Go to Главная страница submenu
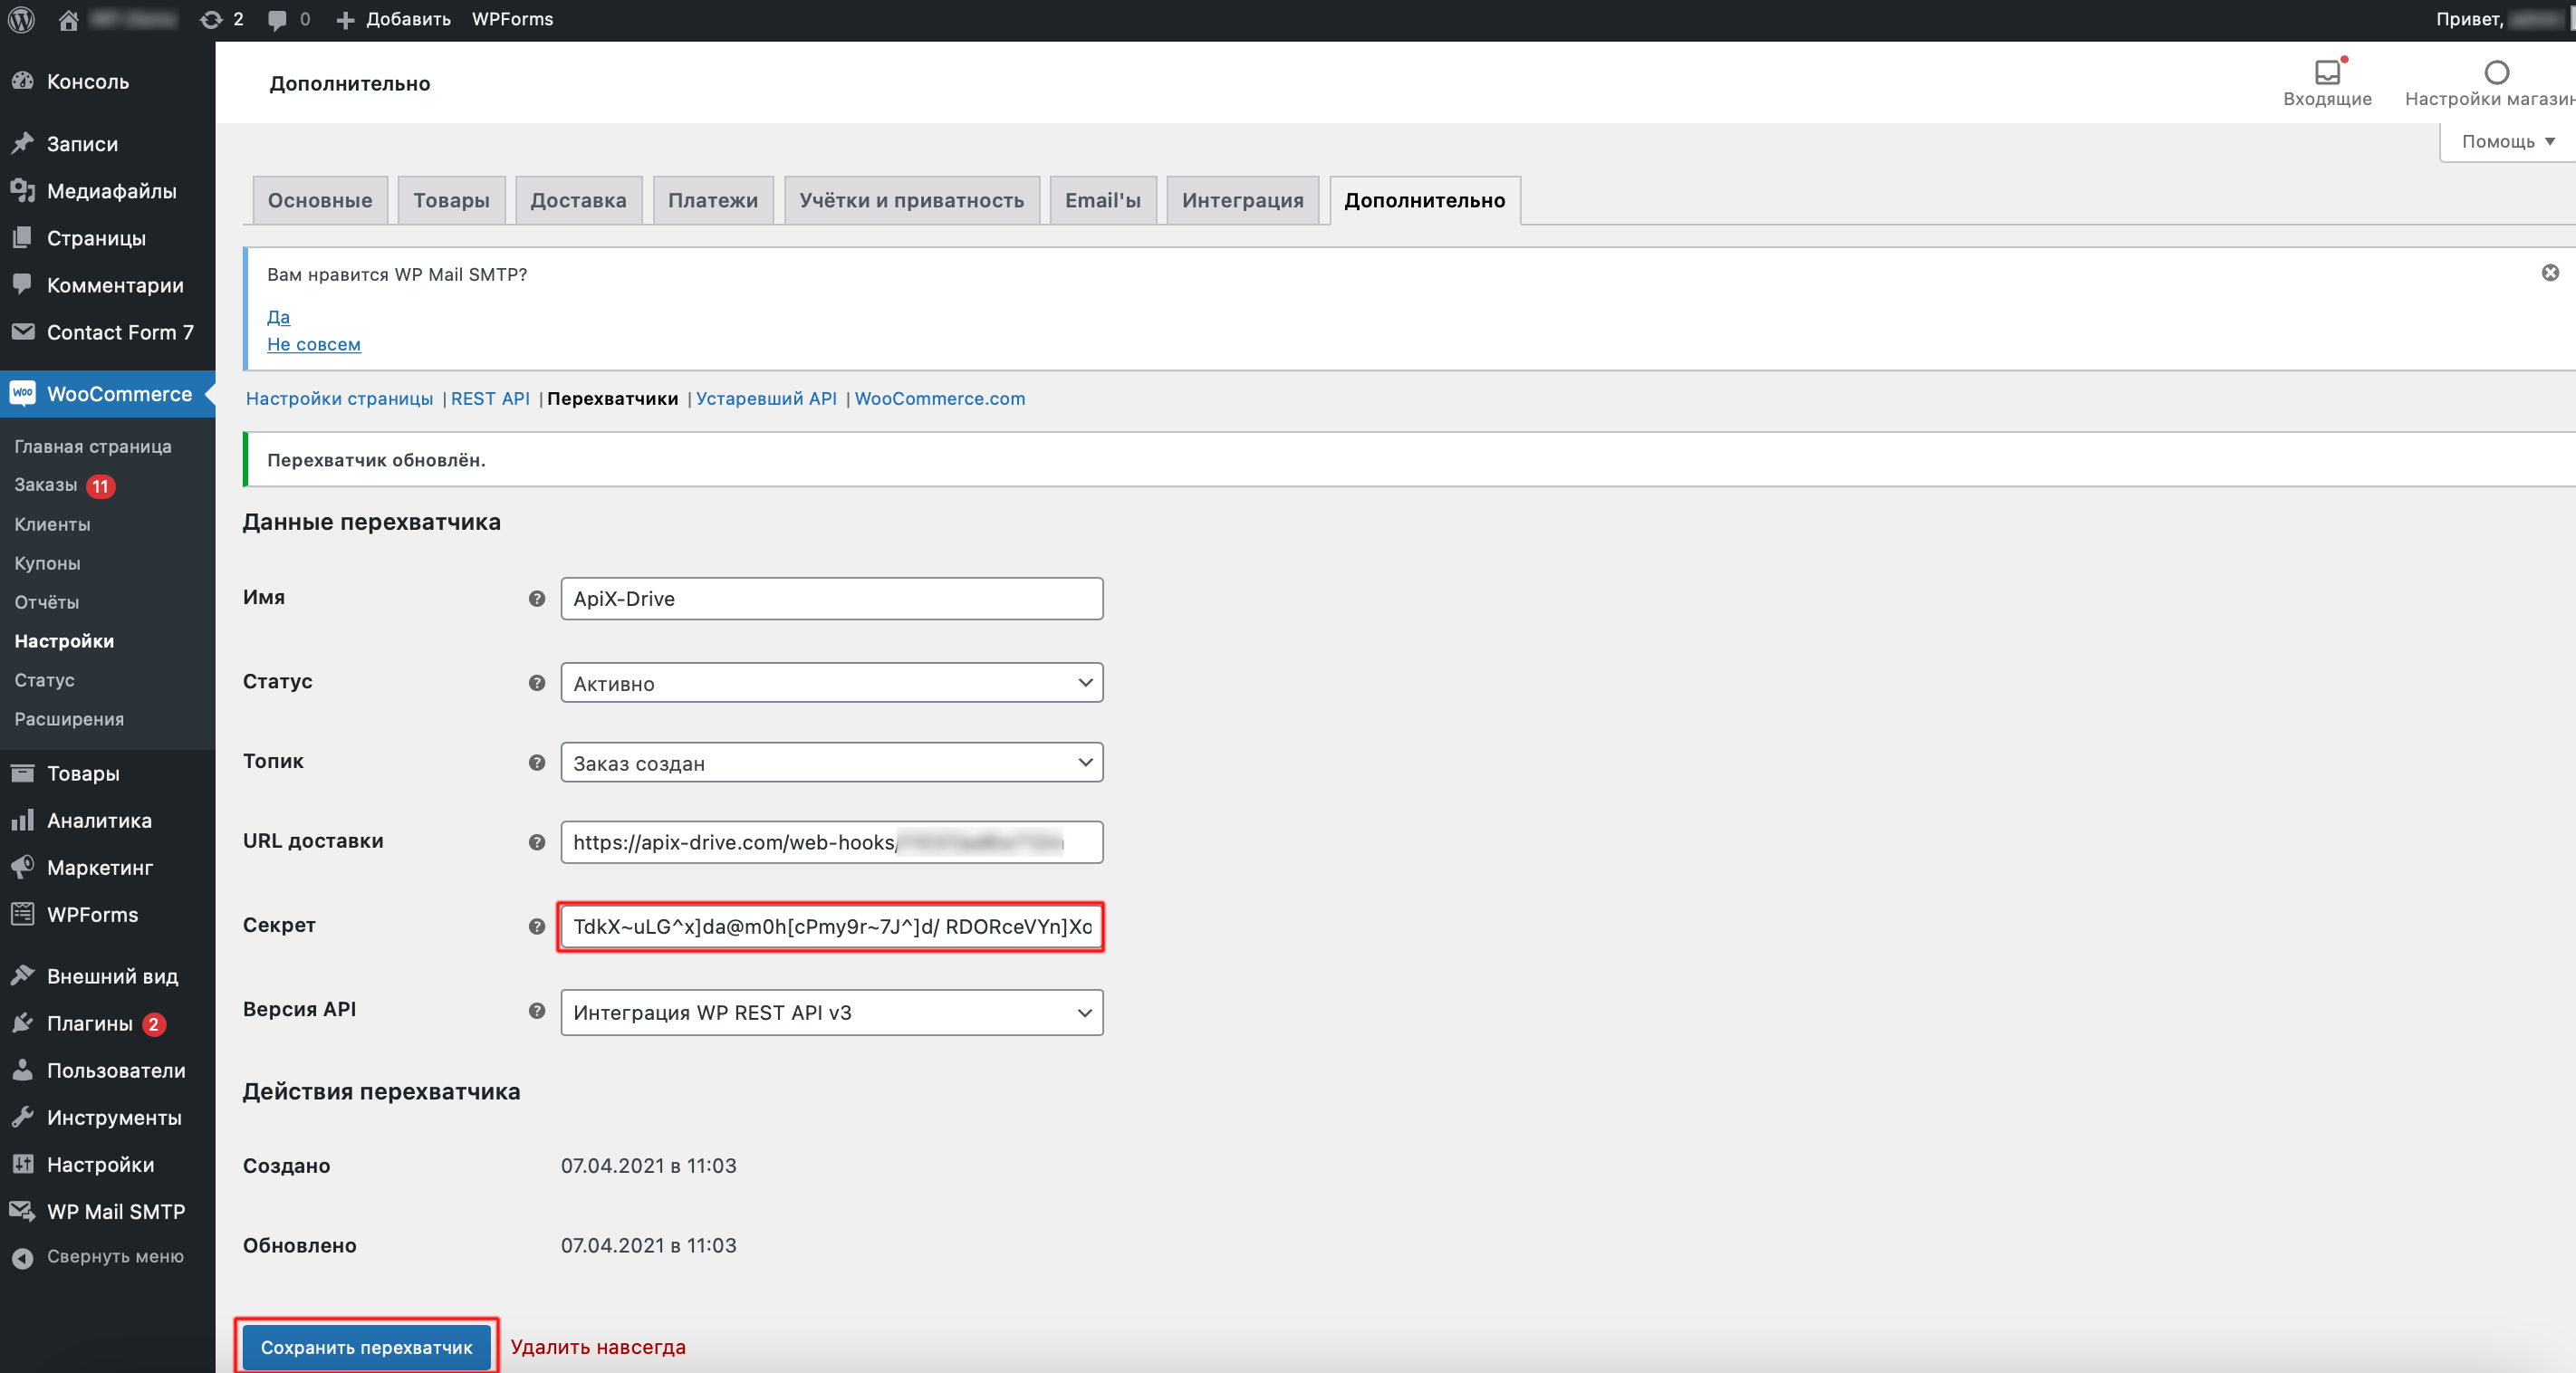The image size is (2576, 1373). [93, 447]
